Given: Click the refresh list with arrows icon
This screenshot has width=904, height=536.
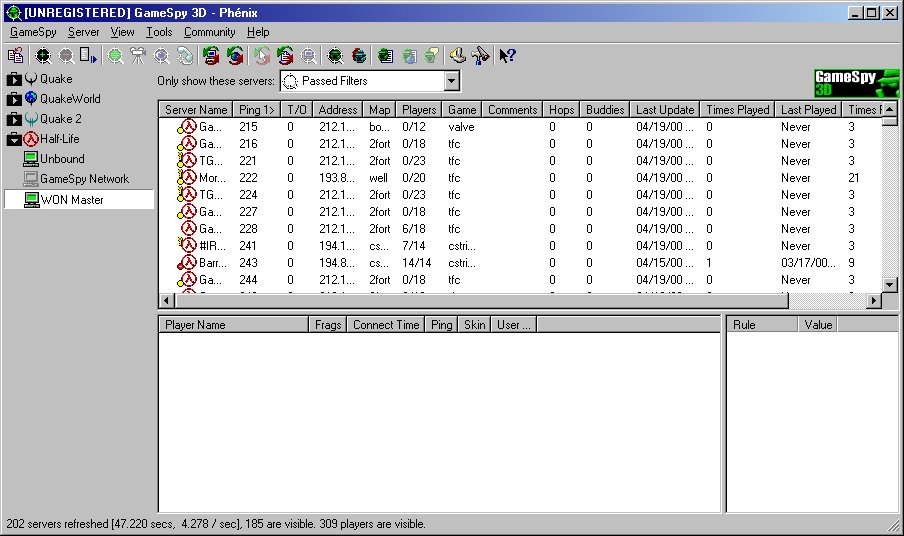Looking at the screenshot, I should click(x=285, y=56).
